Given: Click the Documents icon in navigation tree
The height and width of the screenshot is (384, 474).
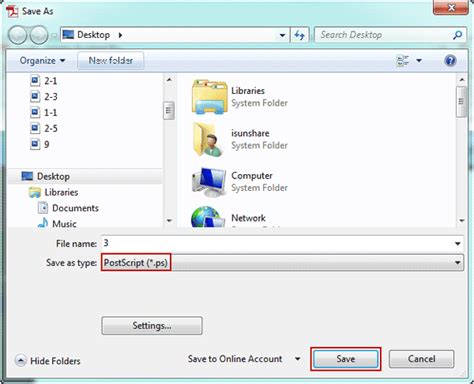Looking at the screenshot, I should (x=43, y=208).
